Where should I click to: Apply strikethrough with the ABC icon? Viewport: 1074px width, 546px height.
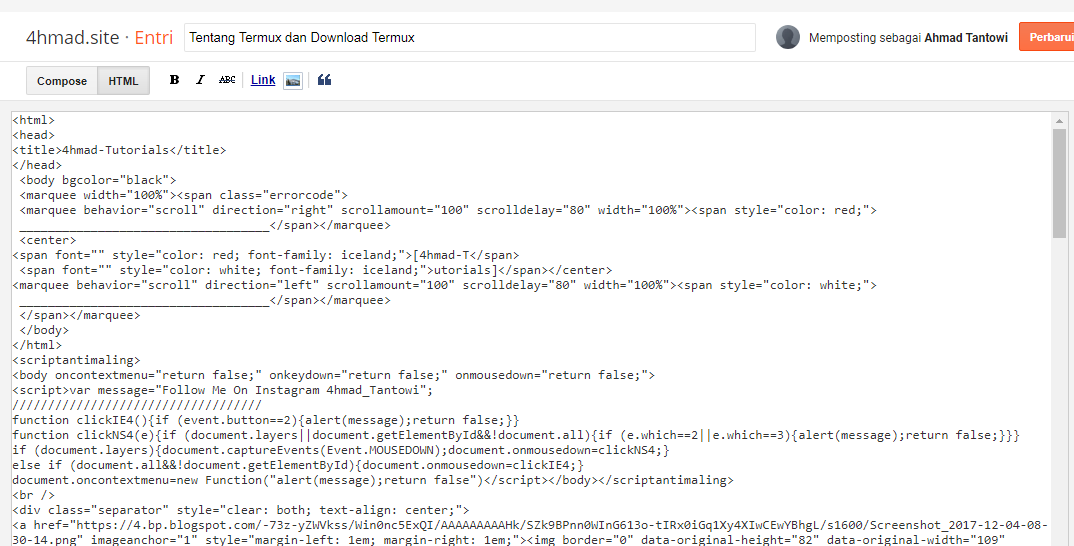(227, 80)
